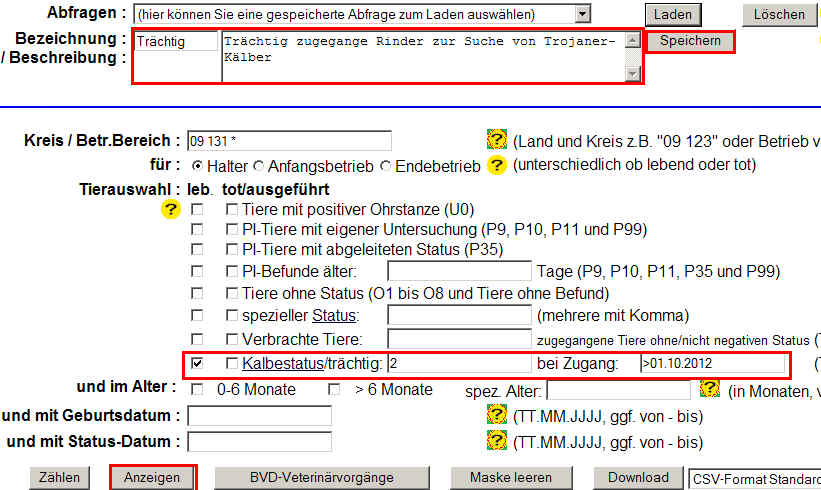821x490 pixels.
Task: Click help icon next to Status-Datum field
Action: pyautogui.click(x=496, y=441)
